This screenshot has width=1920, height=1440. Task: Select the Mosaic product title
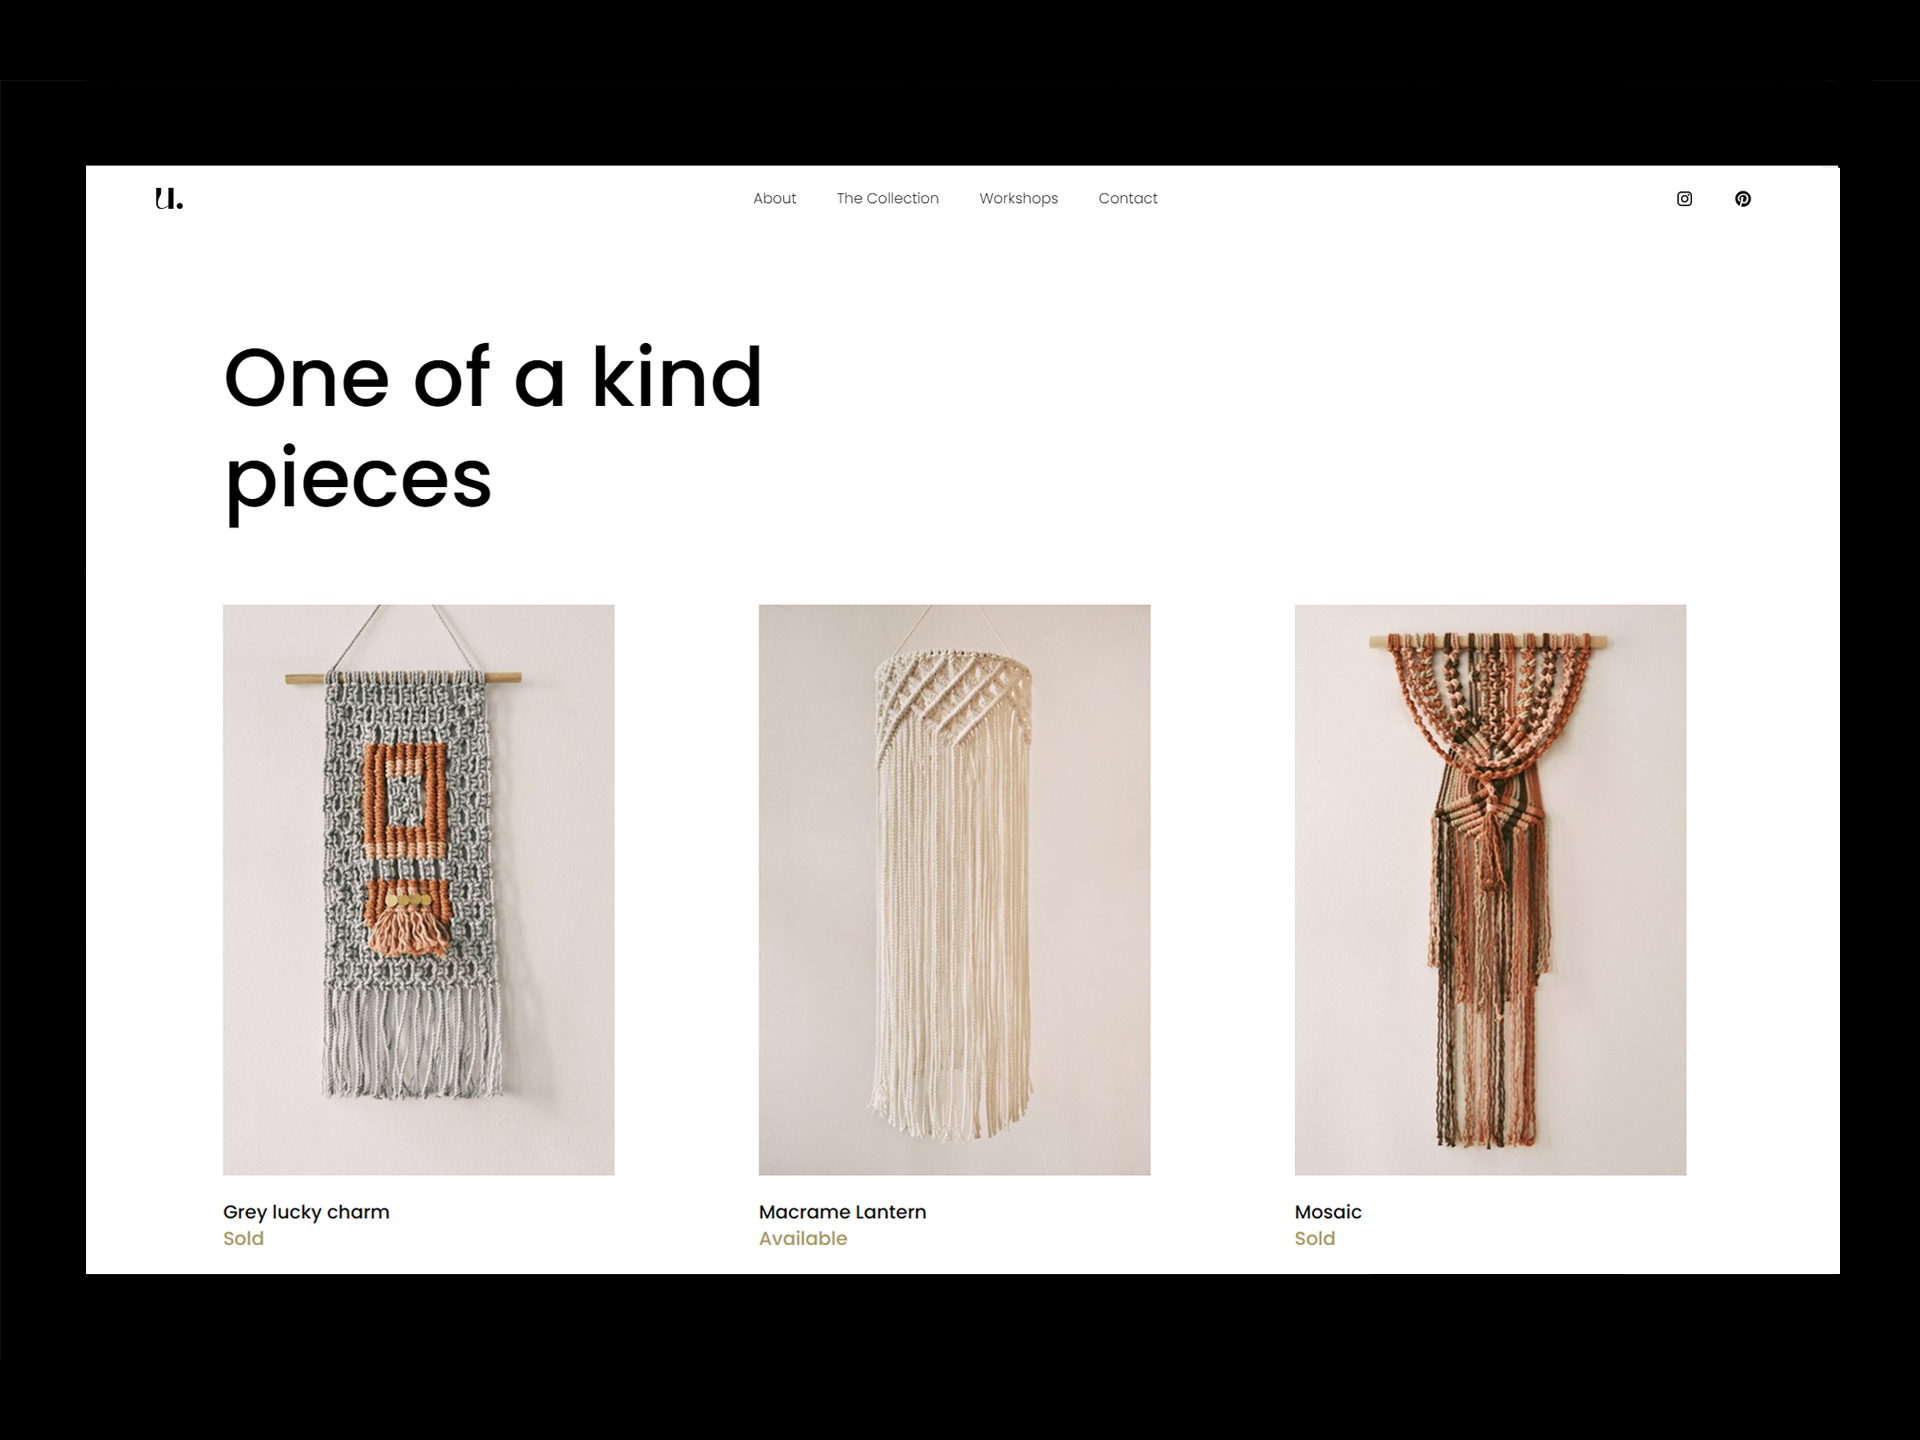pyautogui.click(x=1328, y=1212)
